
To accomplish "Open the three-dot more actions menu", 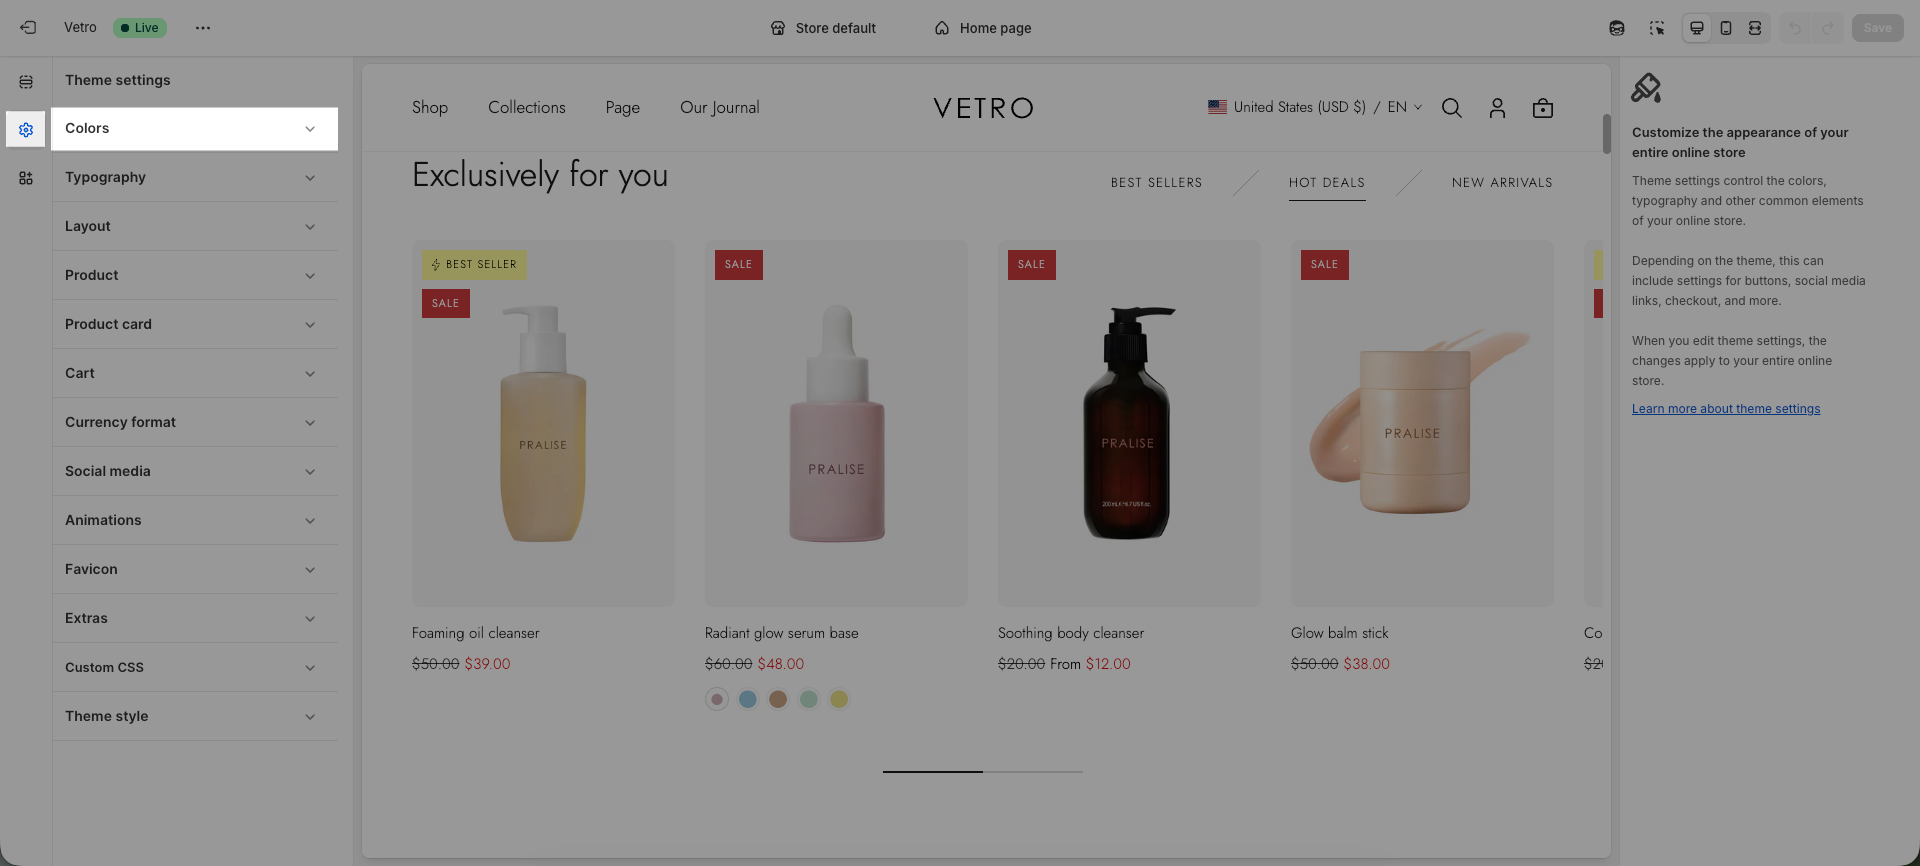I will coord(203,28).
